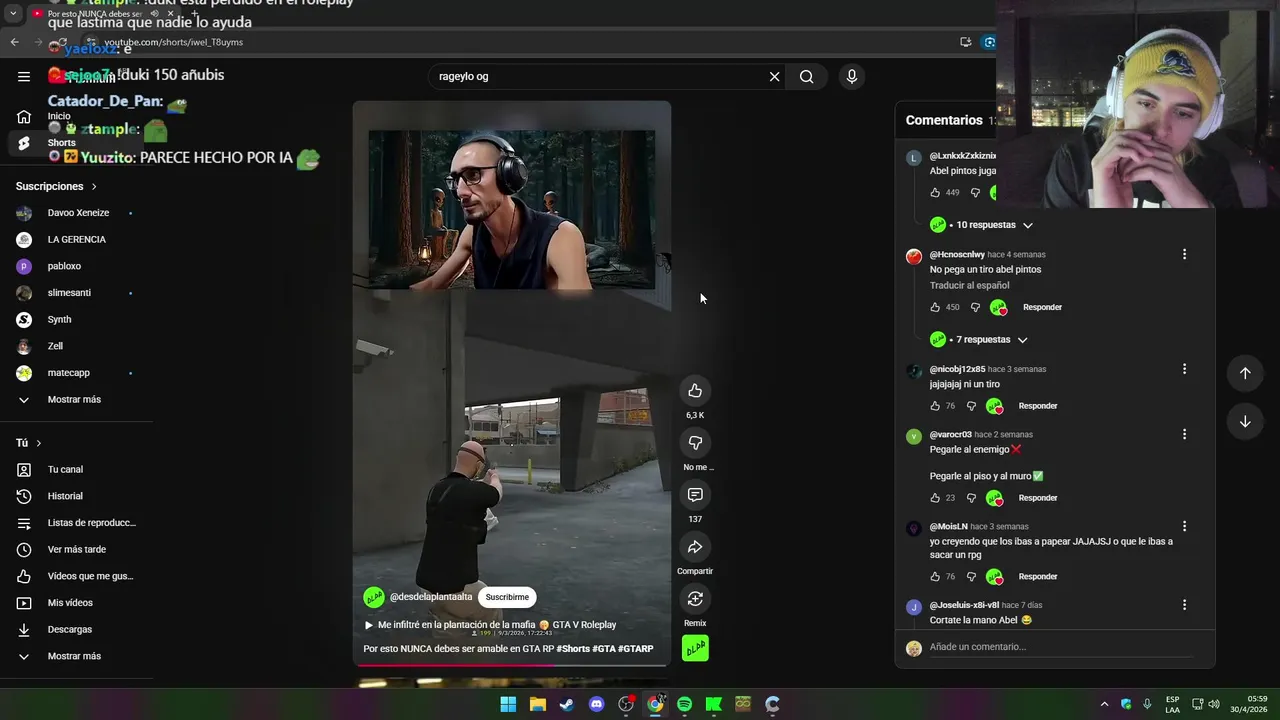The width and height of the screenshot is (1280, 720).
Task: Expand 'Mostrar más' below Descargas
Action: pos(74,656)
